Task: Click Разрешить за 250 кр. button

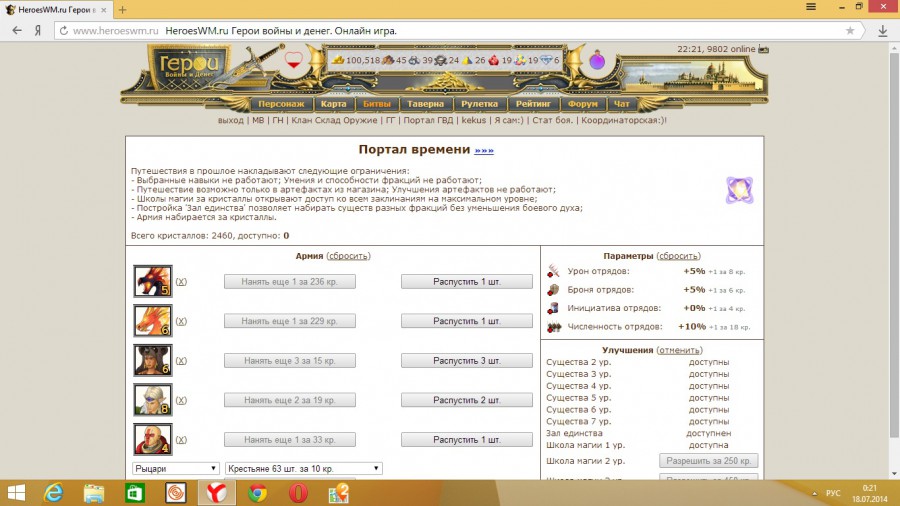Action: tap(708, 461)
